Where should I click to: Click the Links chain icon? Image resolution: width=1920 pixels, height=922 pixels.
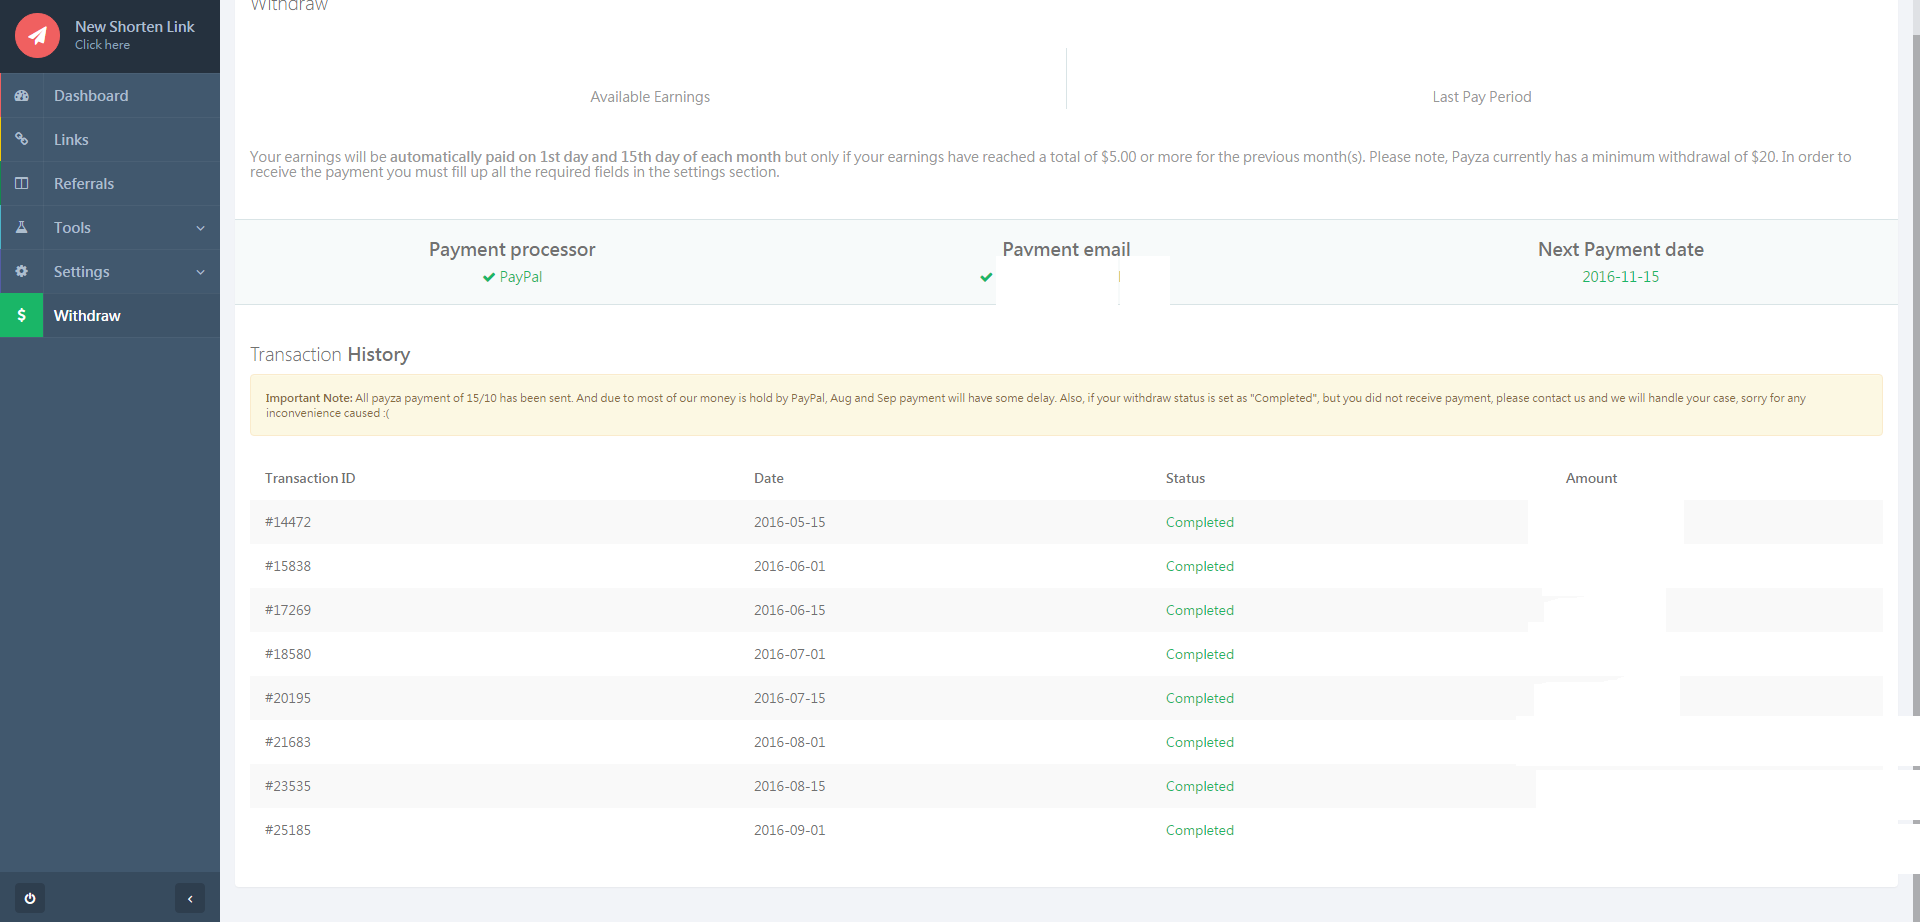(21, 140)
